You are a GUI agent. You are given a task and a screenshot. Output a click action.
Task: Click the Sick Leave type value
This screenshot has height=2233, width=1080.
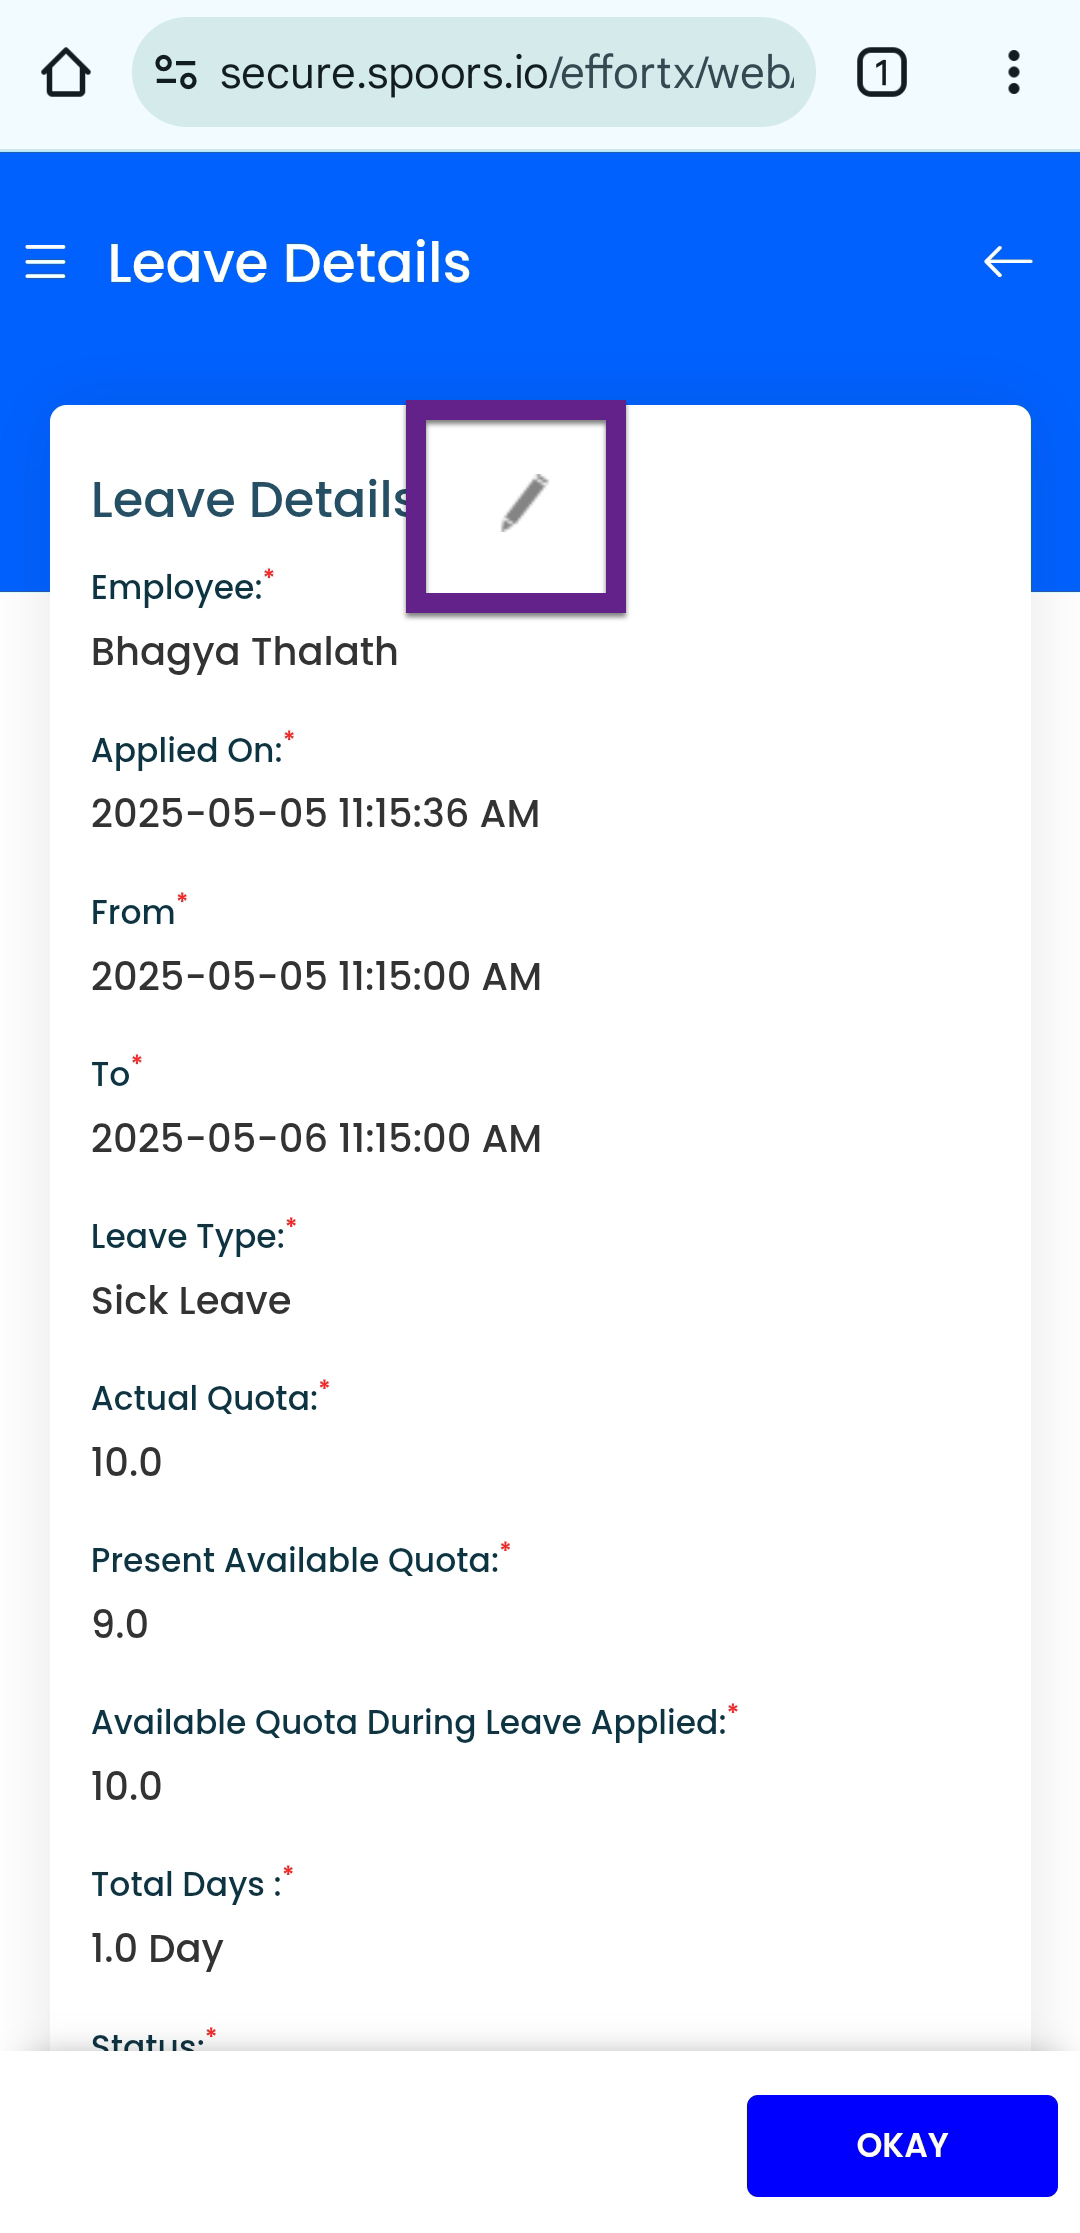(x=191, y=1301)
